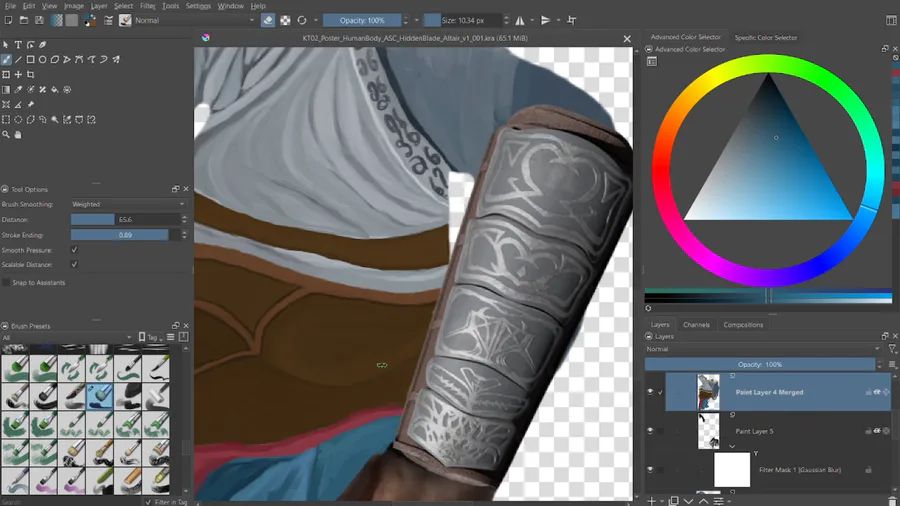Select the Move tool
Viewport: 900px width, 506px height.
(18, 75)
